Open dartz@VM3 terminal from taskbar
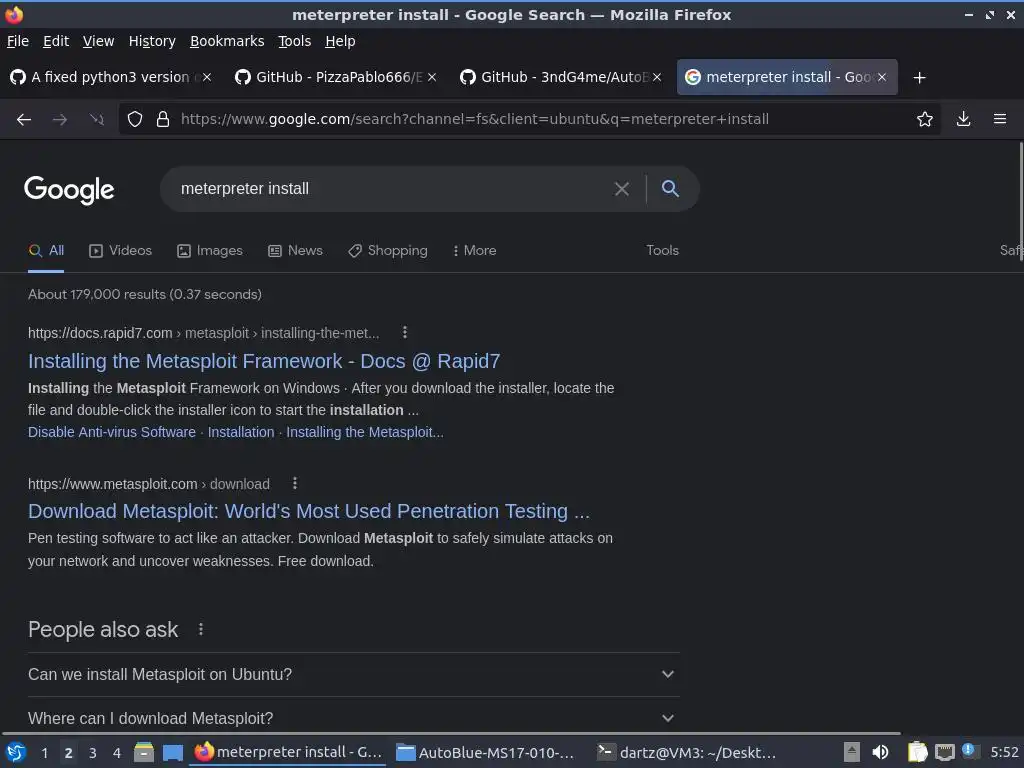The height and width of the screenshot is (768, 1024). point(688,753)
